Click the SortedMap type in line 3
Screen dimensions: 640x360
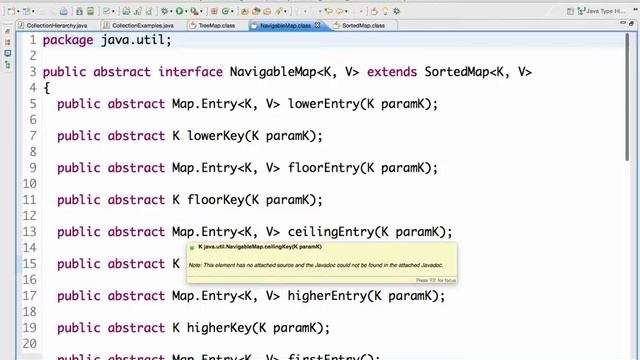[457, 72]
